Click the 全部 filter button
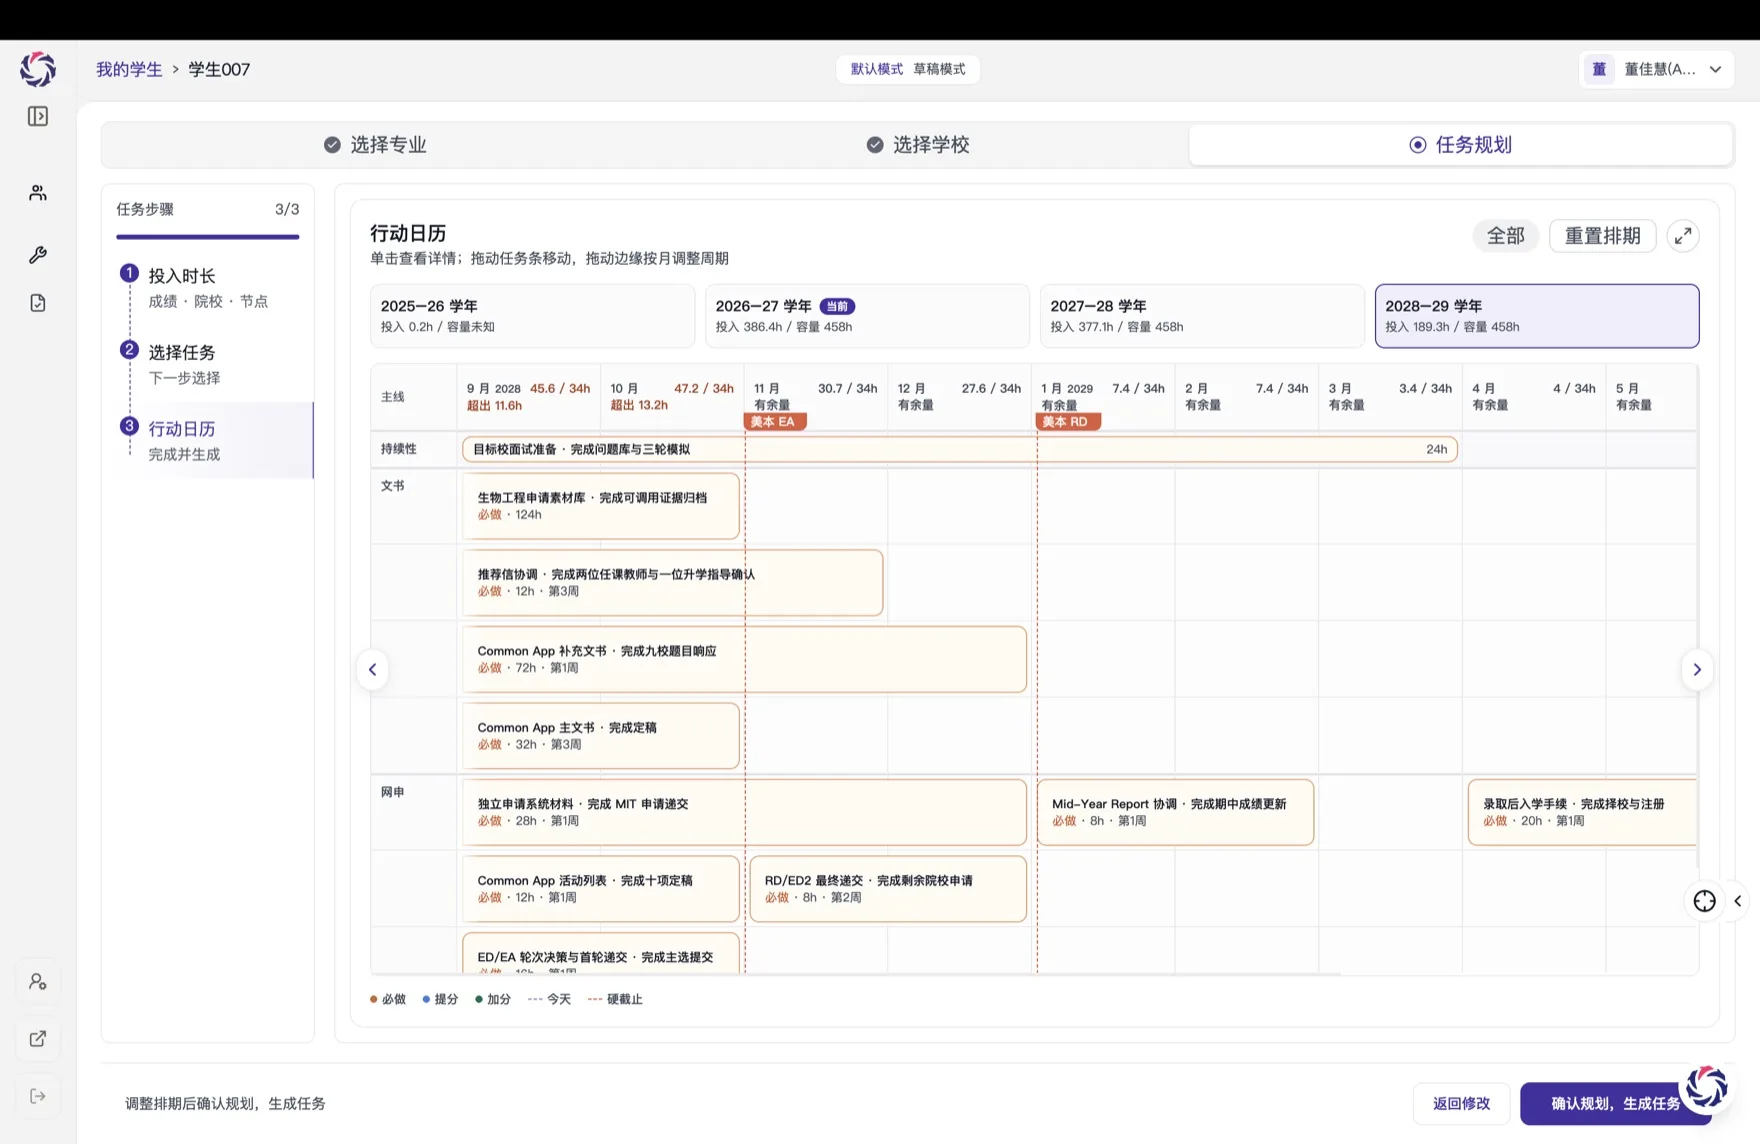 point(1505,236)
